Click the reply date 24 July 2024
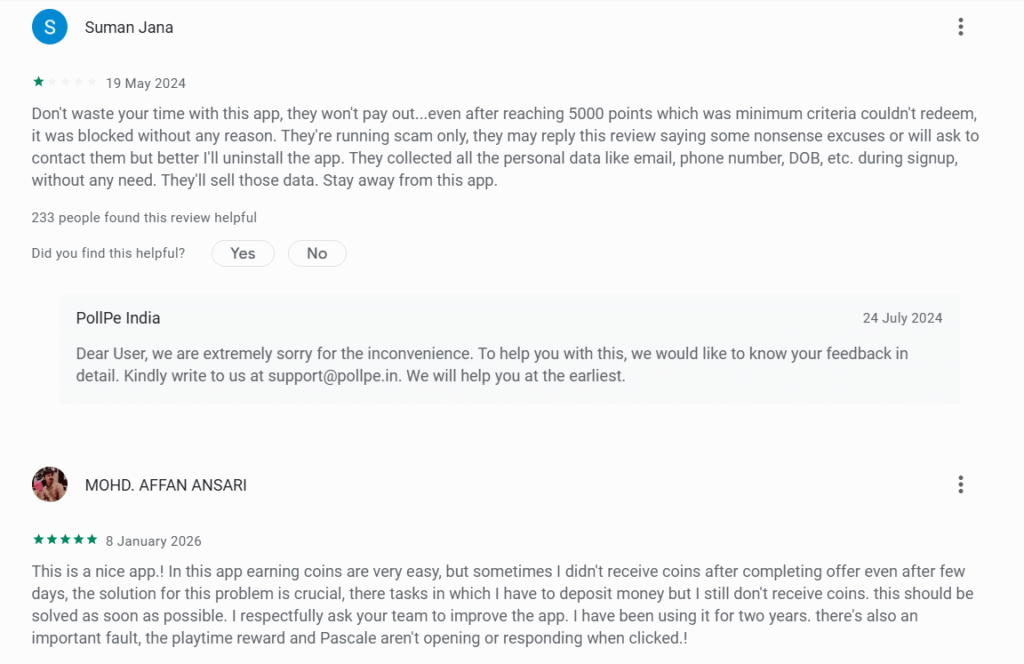Screen dimensions: 1024x664 point(902,317)
